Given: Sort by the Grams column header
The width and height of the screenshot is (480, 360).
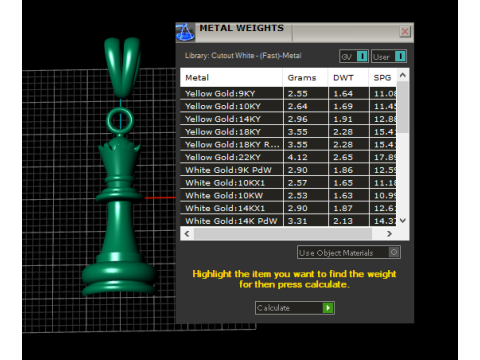Looking at the screenshot, I should pyautogui.click(x=305, y=78).
